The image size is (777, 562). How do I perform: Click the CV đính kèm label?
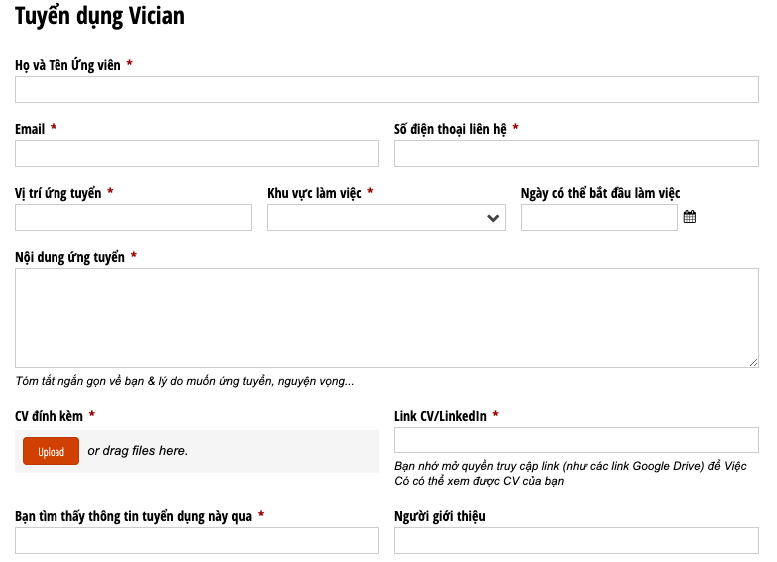click(x=49, y=416)
